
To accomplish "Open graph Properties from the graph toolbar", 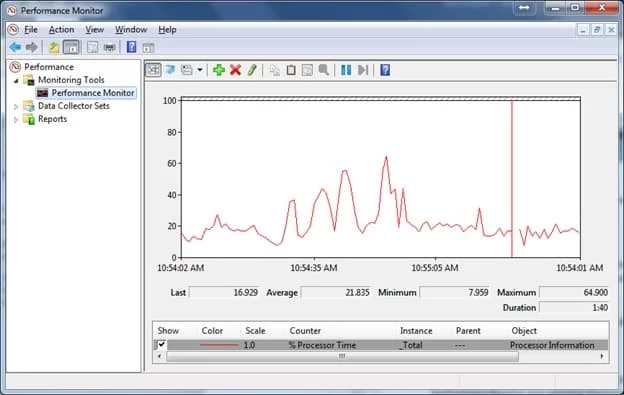I will point(307,70).
